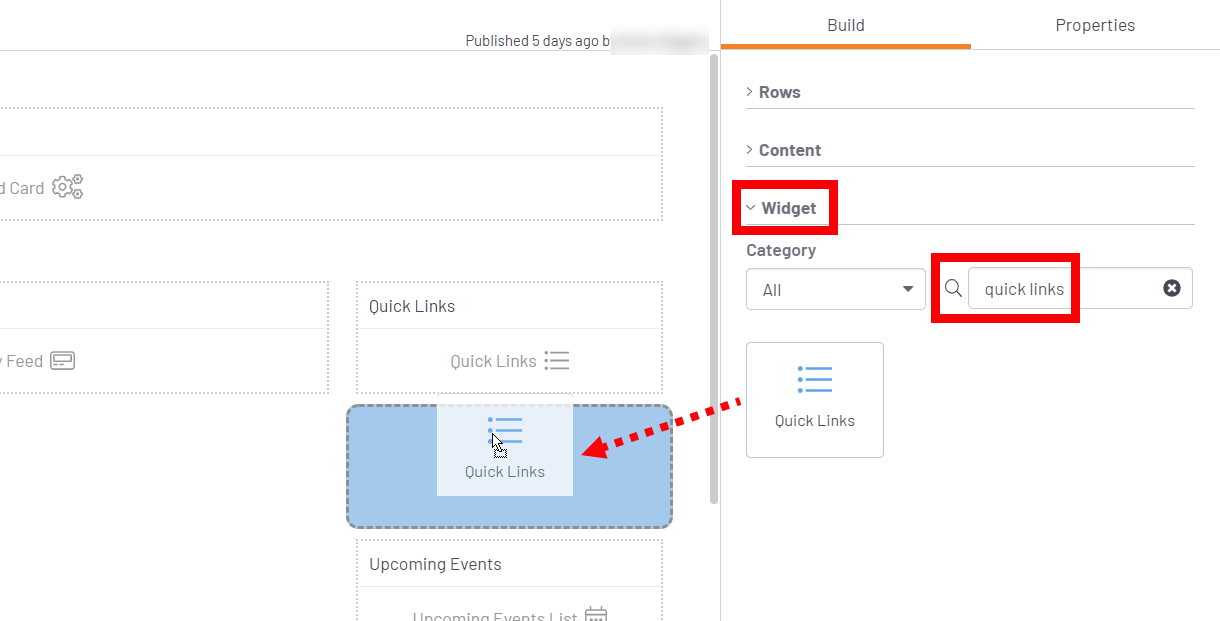This screenshot has height=621, width=1220.
Task: Switch to the Properties tab
Action: coord(1095,25)
